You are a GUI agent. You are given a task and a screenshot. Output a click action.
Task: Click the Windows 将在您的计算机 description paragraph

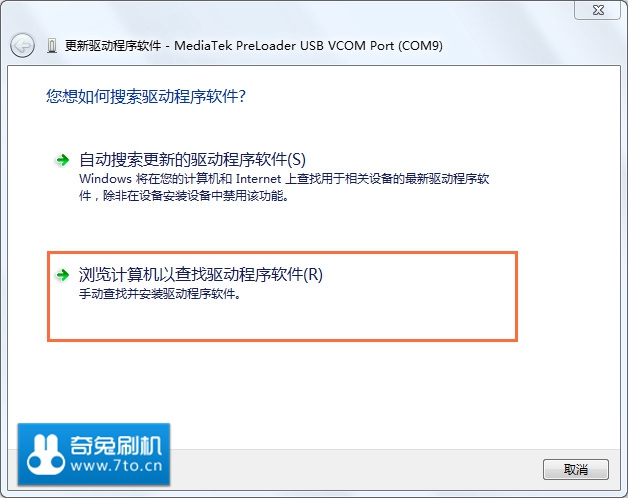coord(284,187)
